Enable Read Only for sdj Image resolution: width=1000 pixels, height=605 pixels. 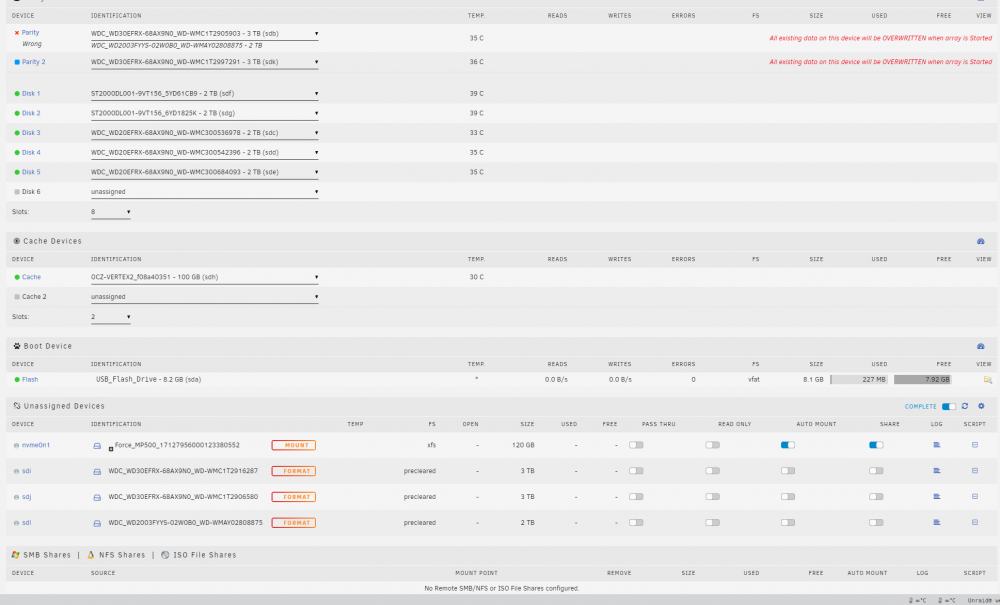pyautogui.click(x=712, y=497)
